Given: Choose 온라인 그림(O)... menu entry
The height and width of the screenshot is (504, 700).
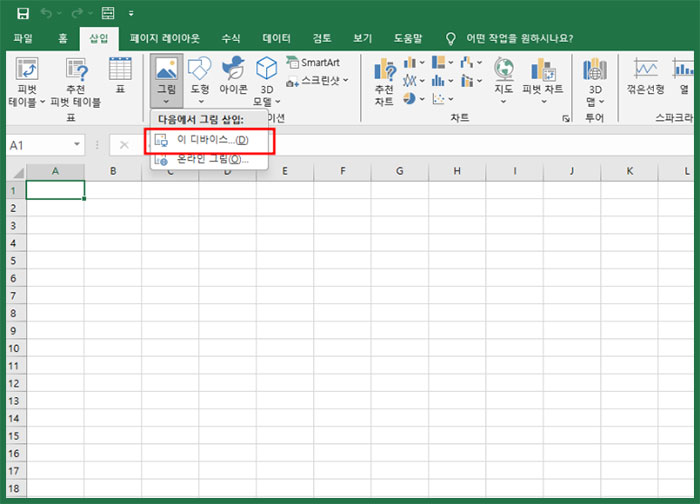Looking at the screenshot, I should (x=209, y=159).
